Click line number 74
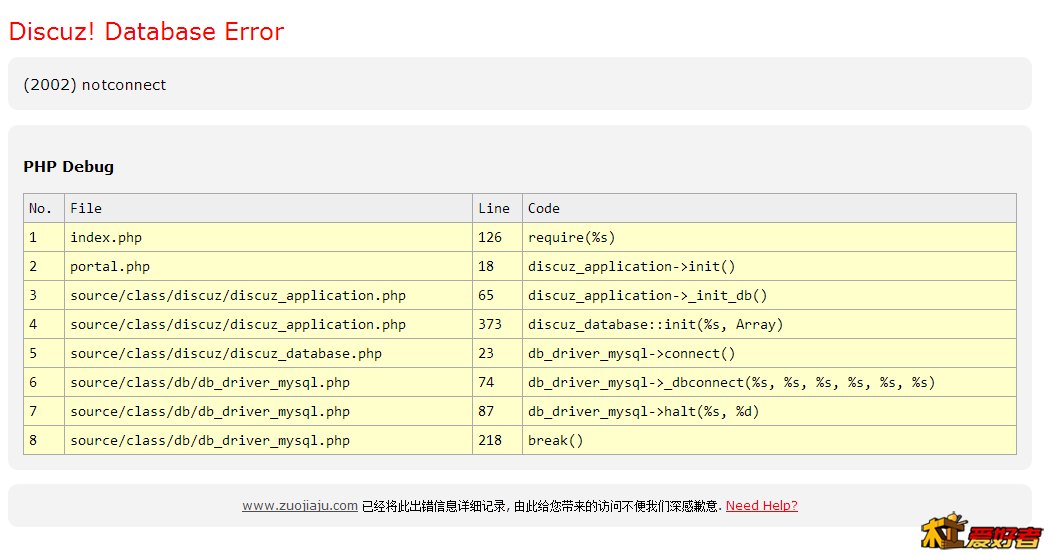1052x555 pixels. 486,383
